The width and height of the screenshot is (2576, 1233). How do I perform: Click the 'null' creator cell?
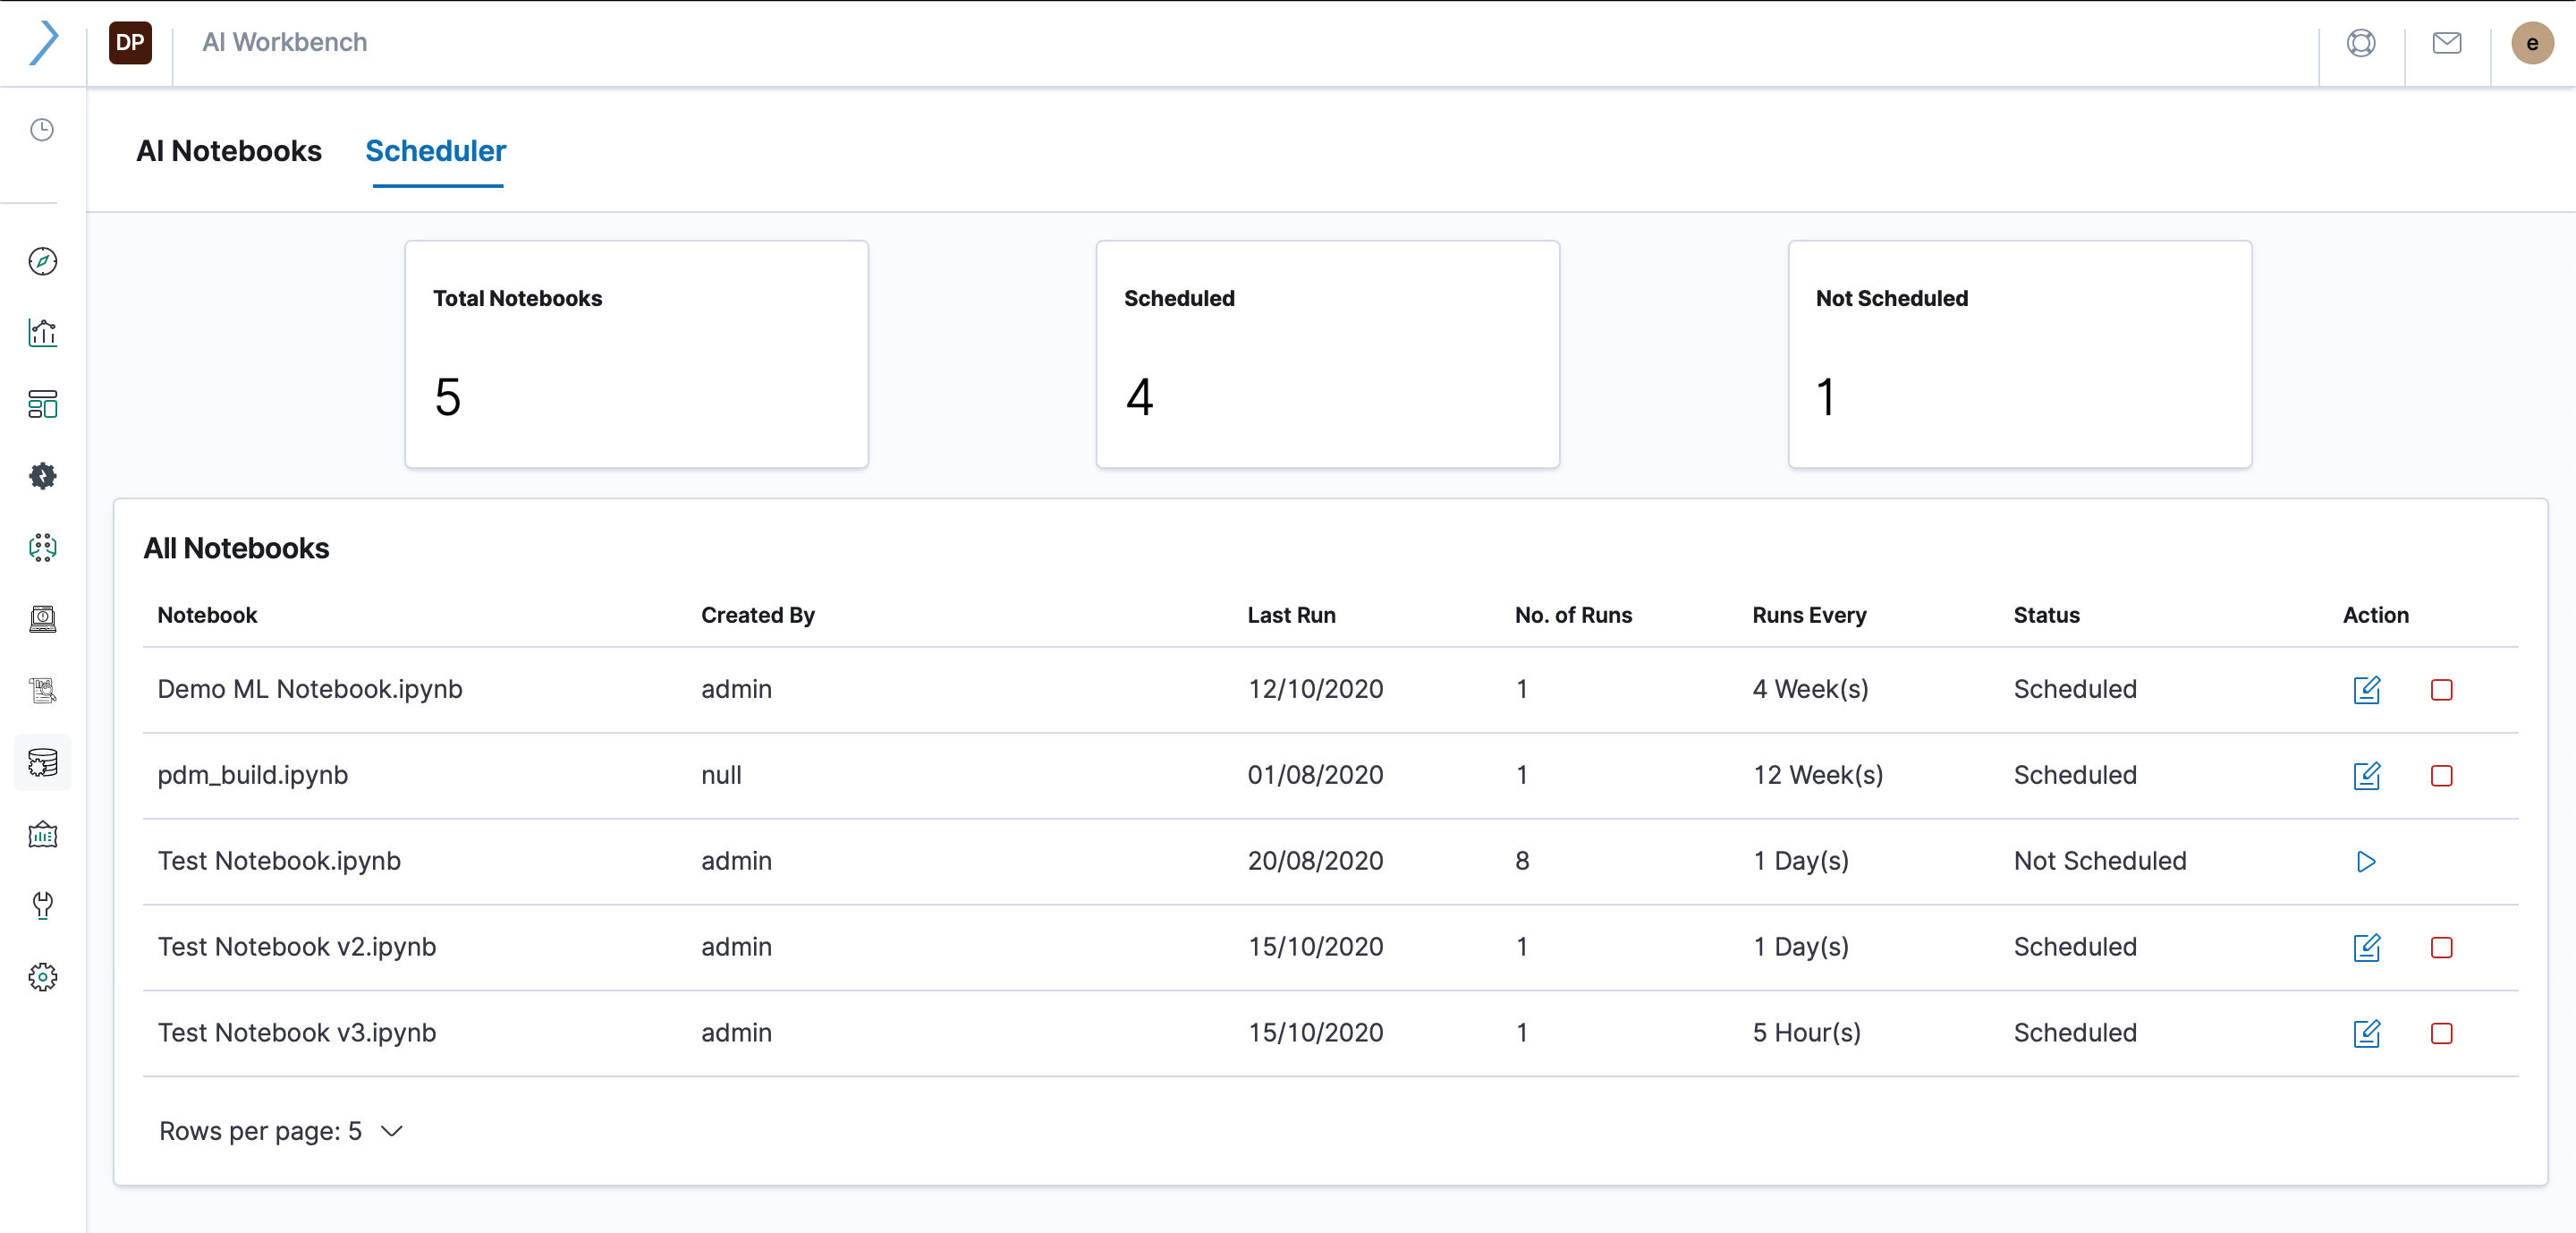[x=721, y=775]
